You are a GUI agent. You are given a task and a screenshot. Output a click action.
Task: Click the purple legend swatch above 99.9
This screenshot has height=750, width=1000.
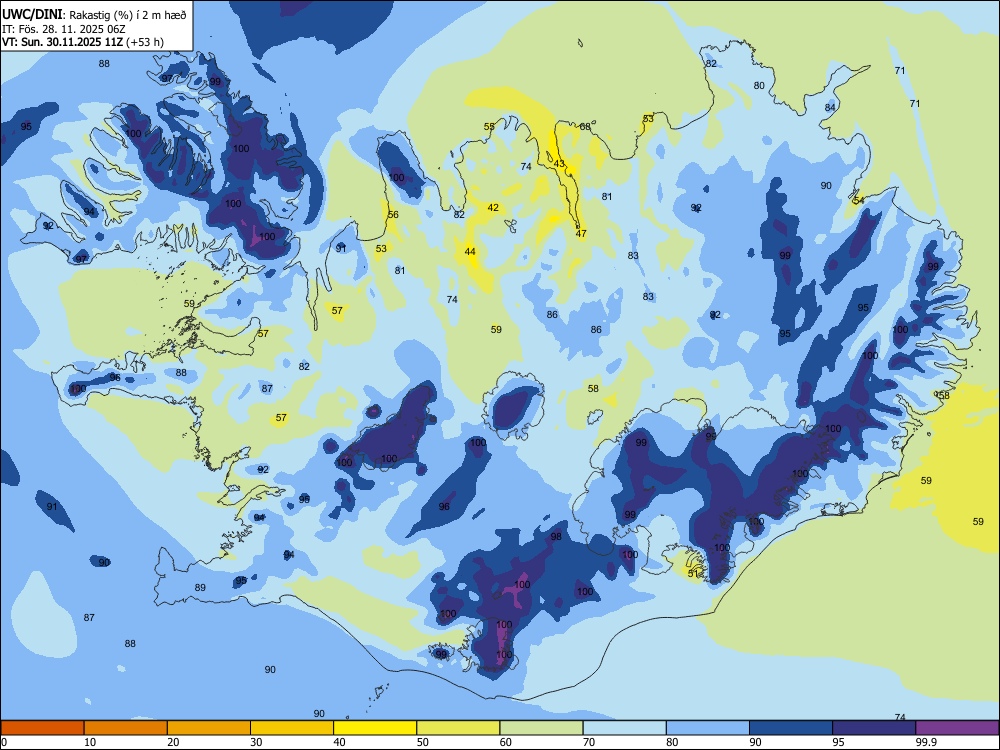[957, 728]
